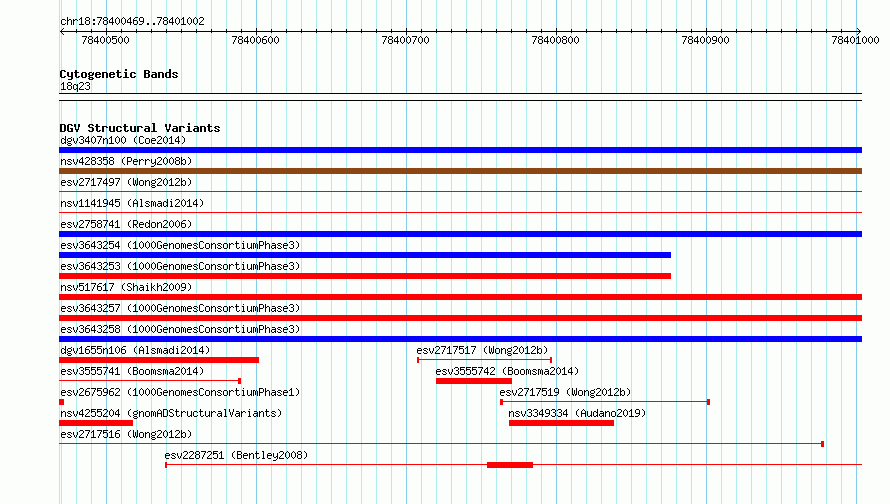
Task: Click the esv2717517 (Wong2012b) variant span
Action: tap(485, 360)
